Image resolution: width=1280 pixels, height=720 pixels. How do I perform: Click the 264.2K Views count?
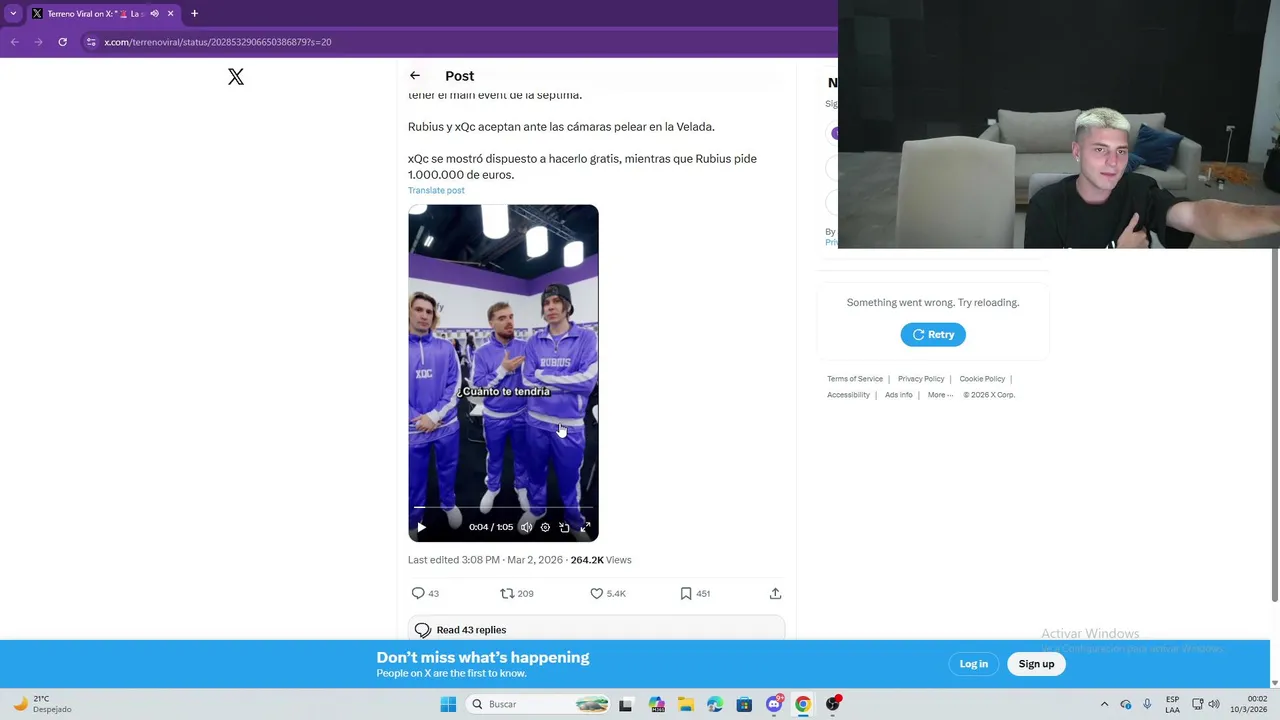tap(601, 560)
